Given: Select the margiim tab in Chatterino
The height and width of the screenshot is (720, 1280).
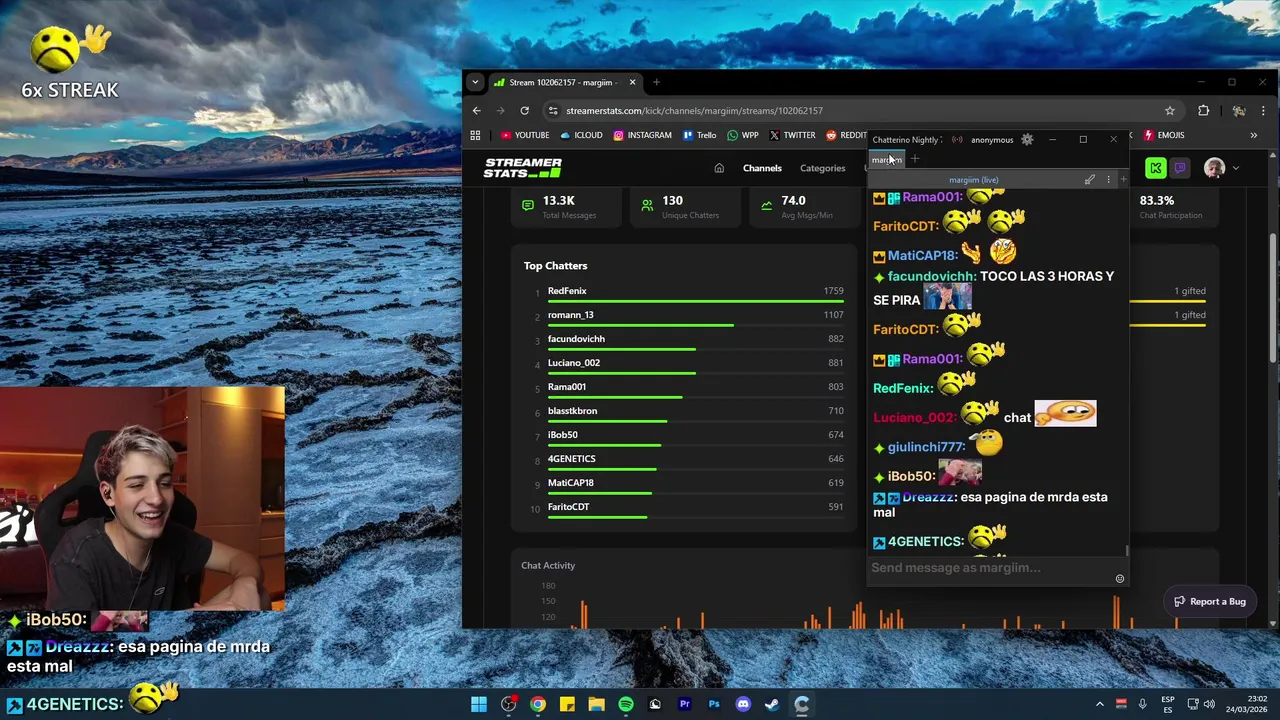Looking at the screenshot, I should click(887, 159).
